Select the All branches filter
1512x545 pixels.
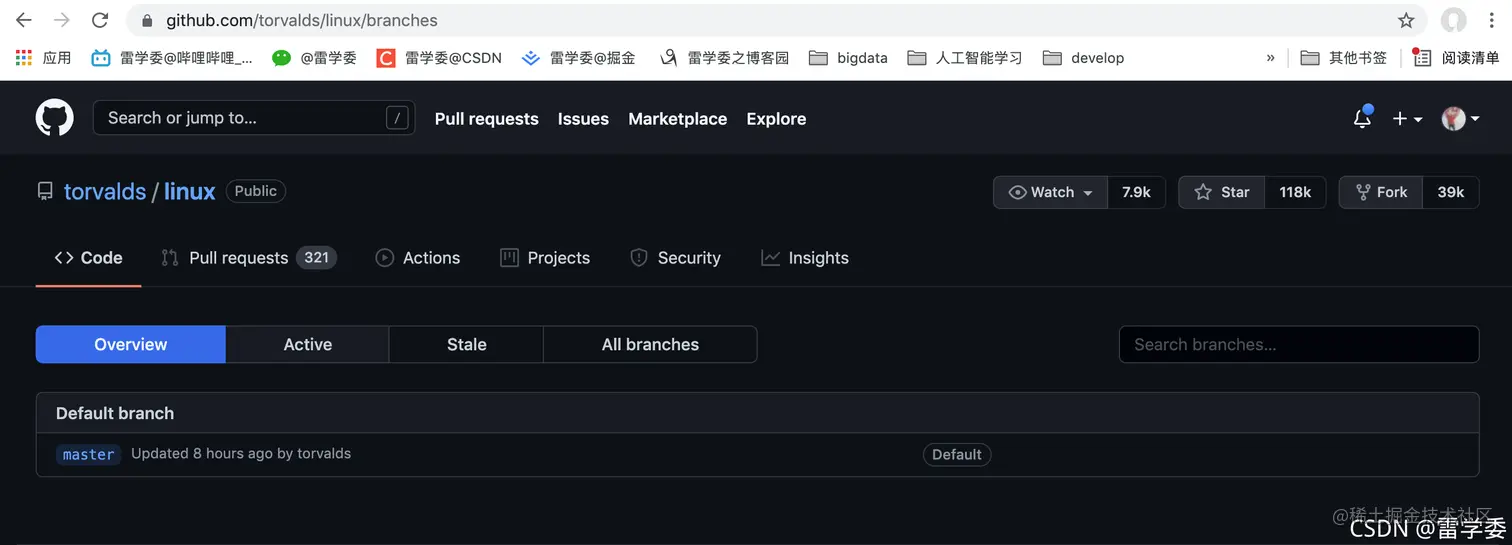pyautogui.click(x=650, y=344)
